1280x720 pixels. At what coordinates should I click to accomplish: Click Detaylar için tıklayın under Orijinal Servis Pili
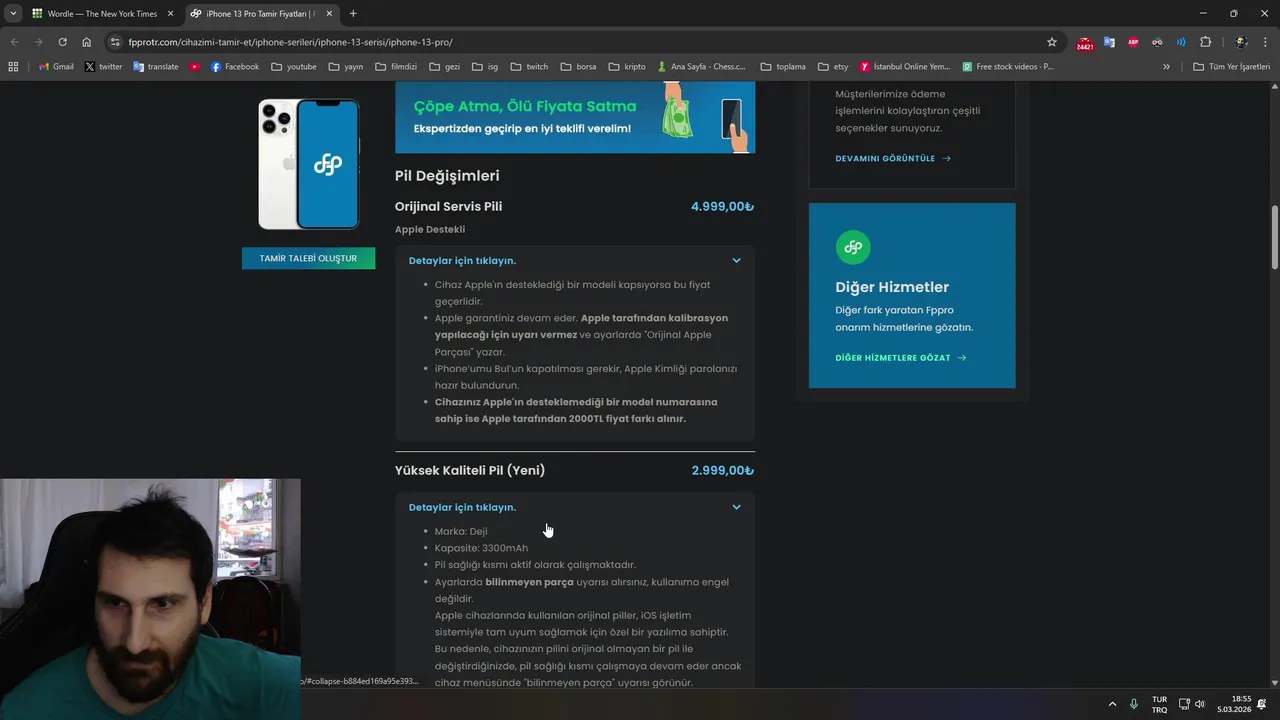pyautogui.click(x=462, y=261)
